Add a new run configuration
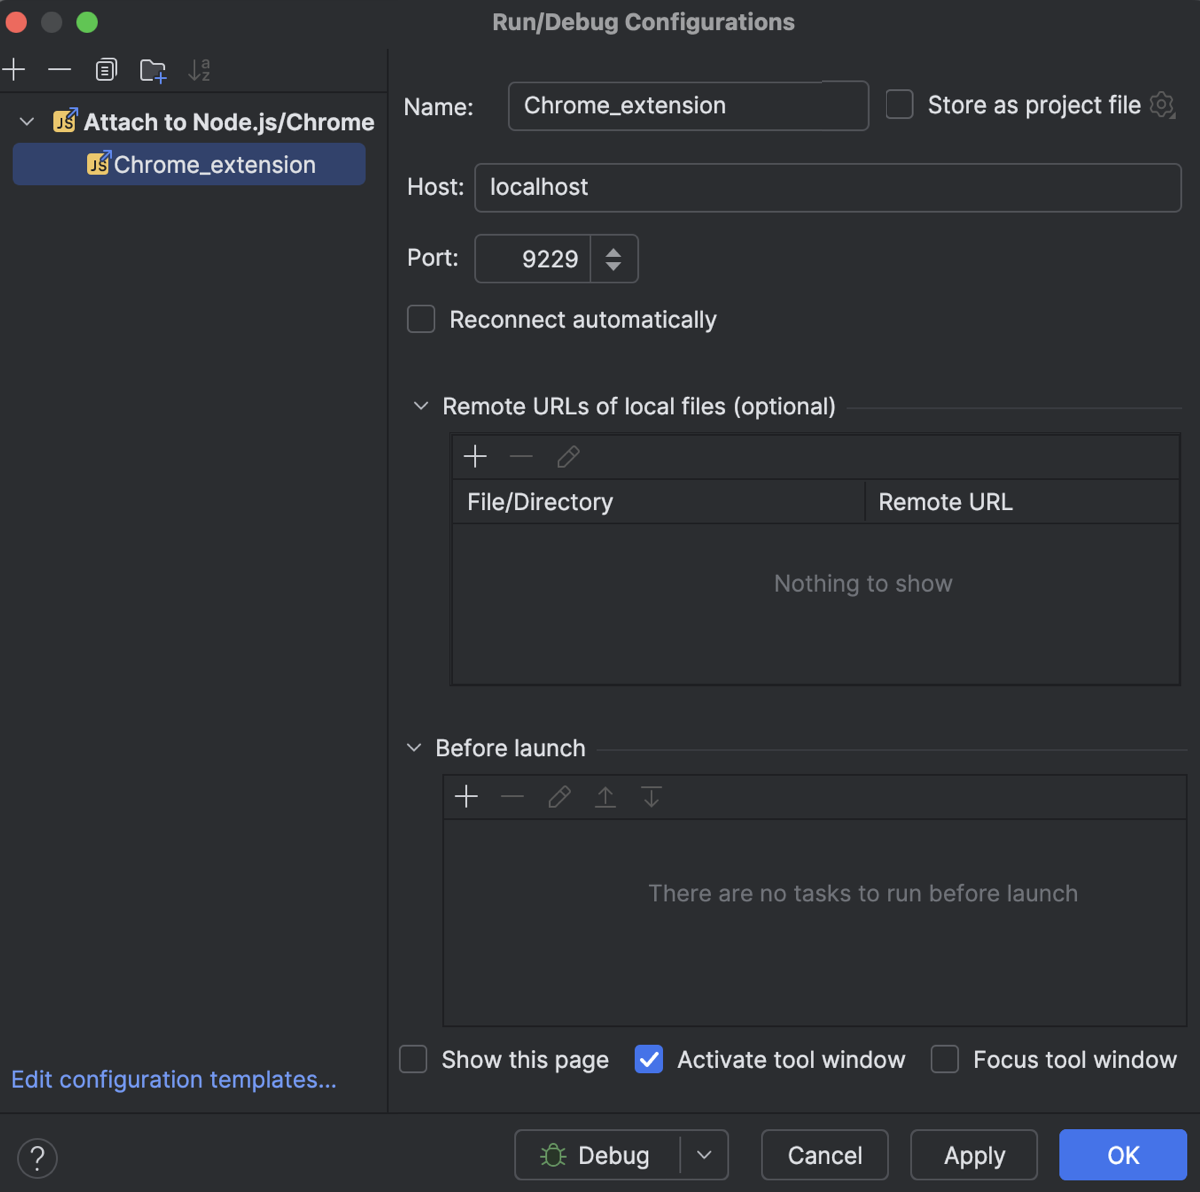This screenshot has width=1200, height=1192. [x=14, y=70]
